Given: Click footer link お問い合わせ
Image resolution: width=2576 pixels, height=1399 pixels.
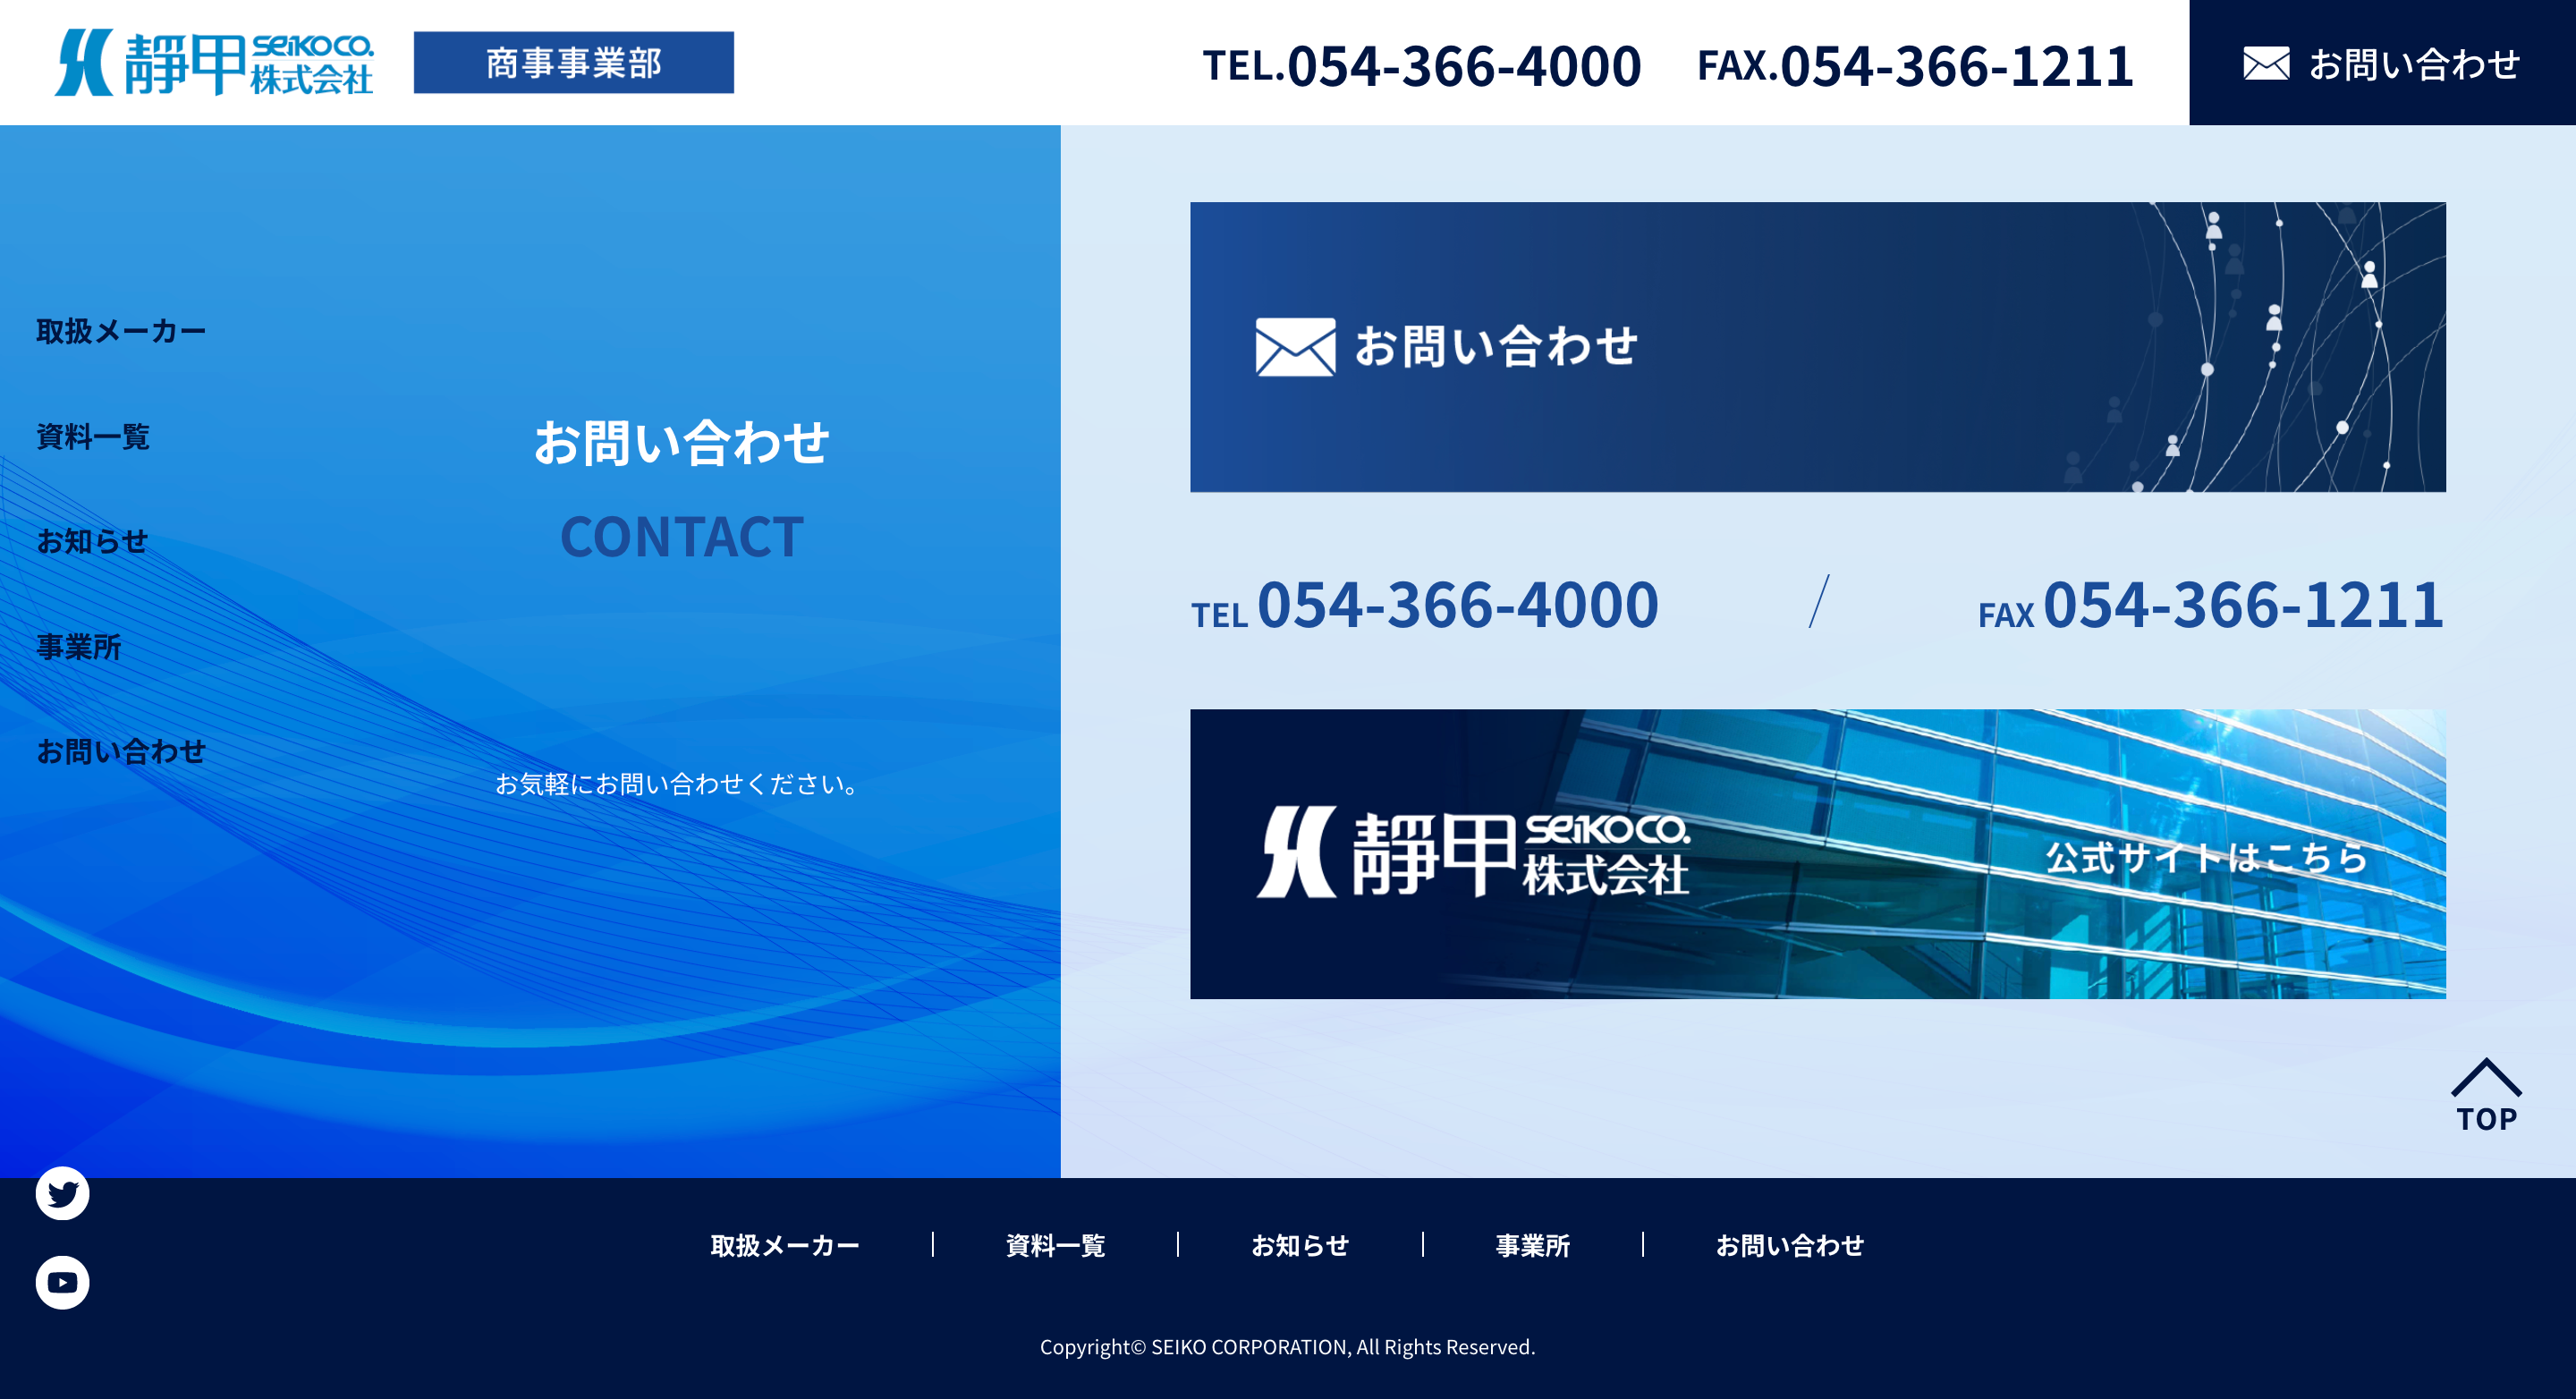Looking at the screenshot, I should point(1789,1245).
